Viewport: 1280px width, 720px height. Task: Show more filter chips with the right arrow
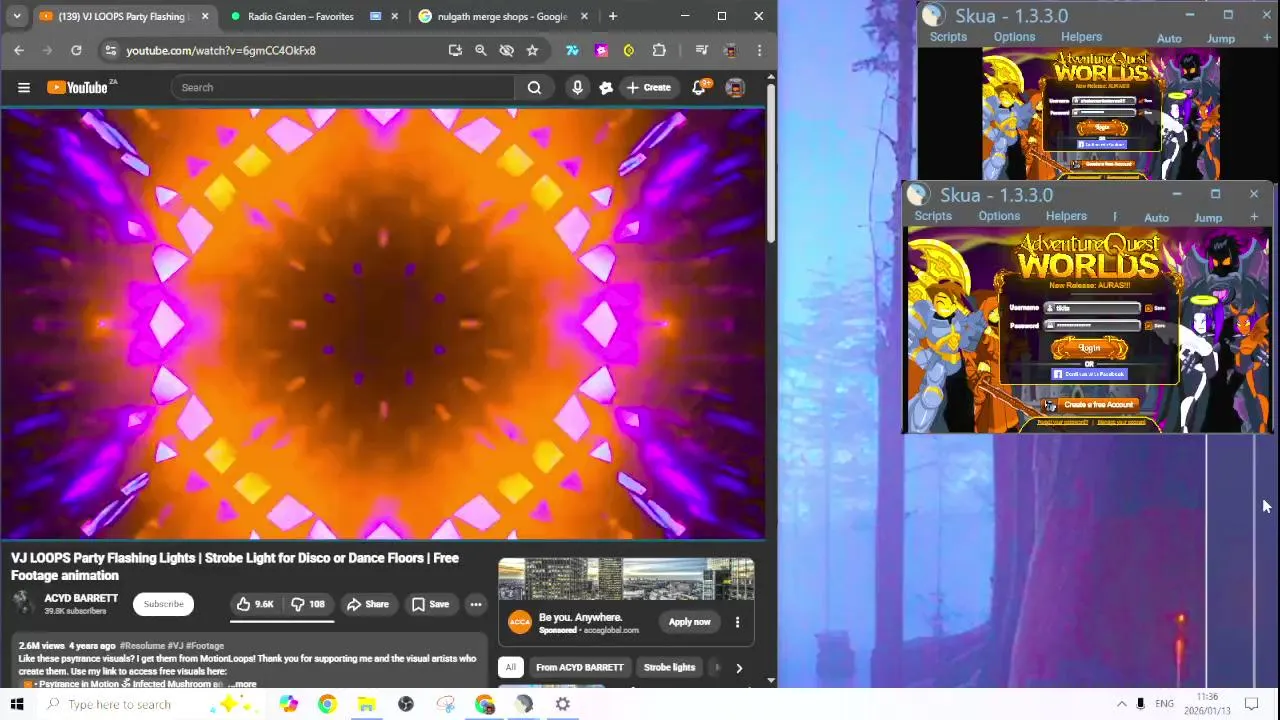coord(739,668)
